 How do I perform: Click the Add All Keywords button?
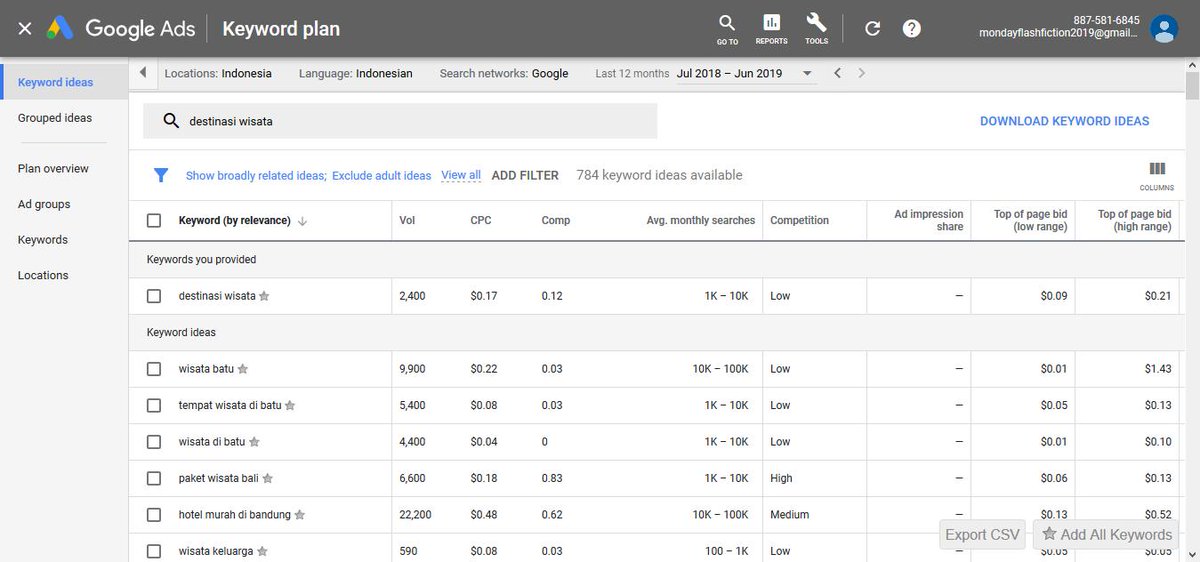click(x=1106, y=535)
